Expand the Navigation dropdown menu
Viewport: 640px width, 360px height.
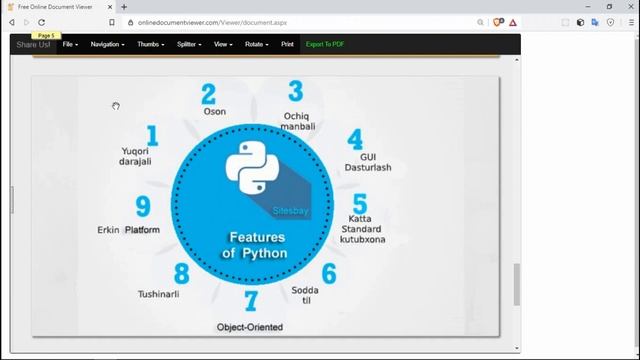(x=107, y=44)
